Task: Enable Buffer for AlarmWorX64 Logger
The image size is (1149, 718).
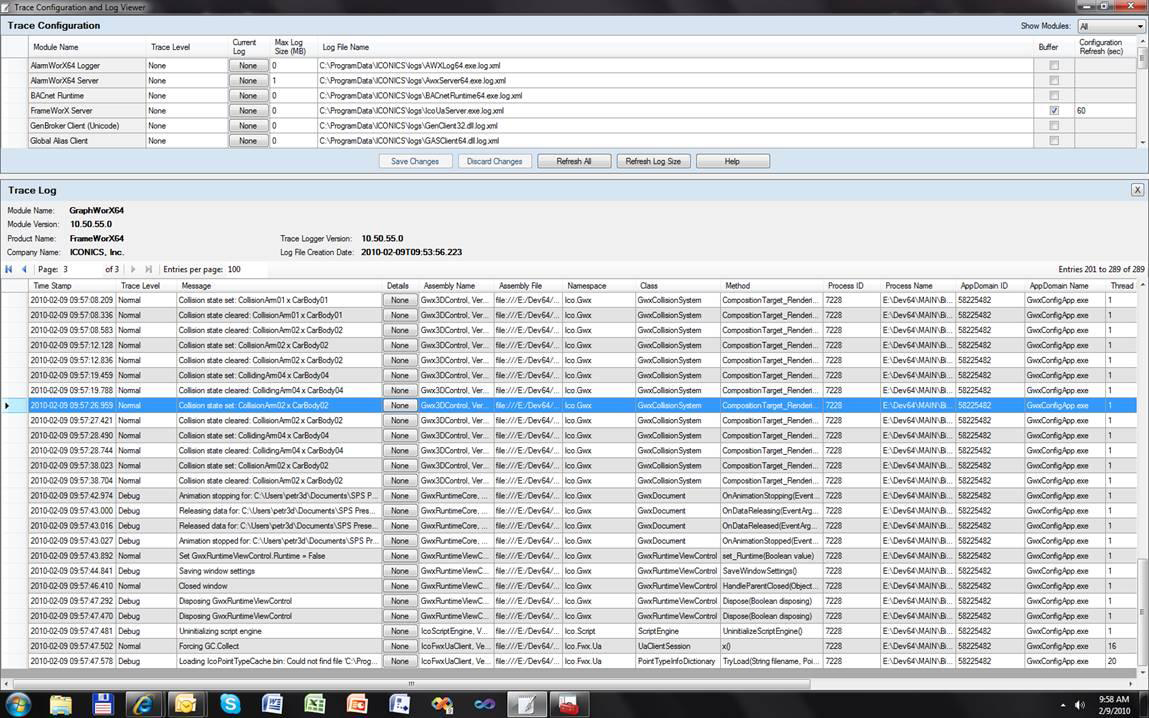Action: [1054, 66]
